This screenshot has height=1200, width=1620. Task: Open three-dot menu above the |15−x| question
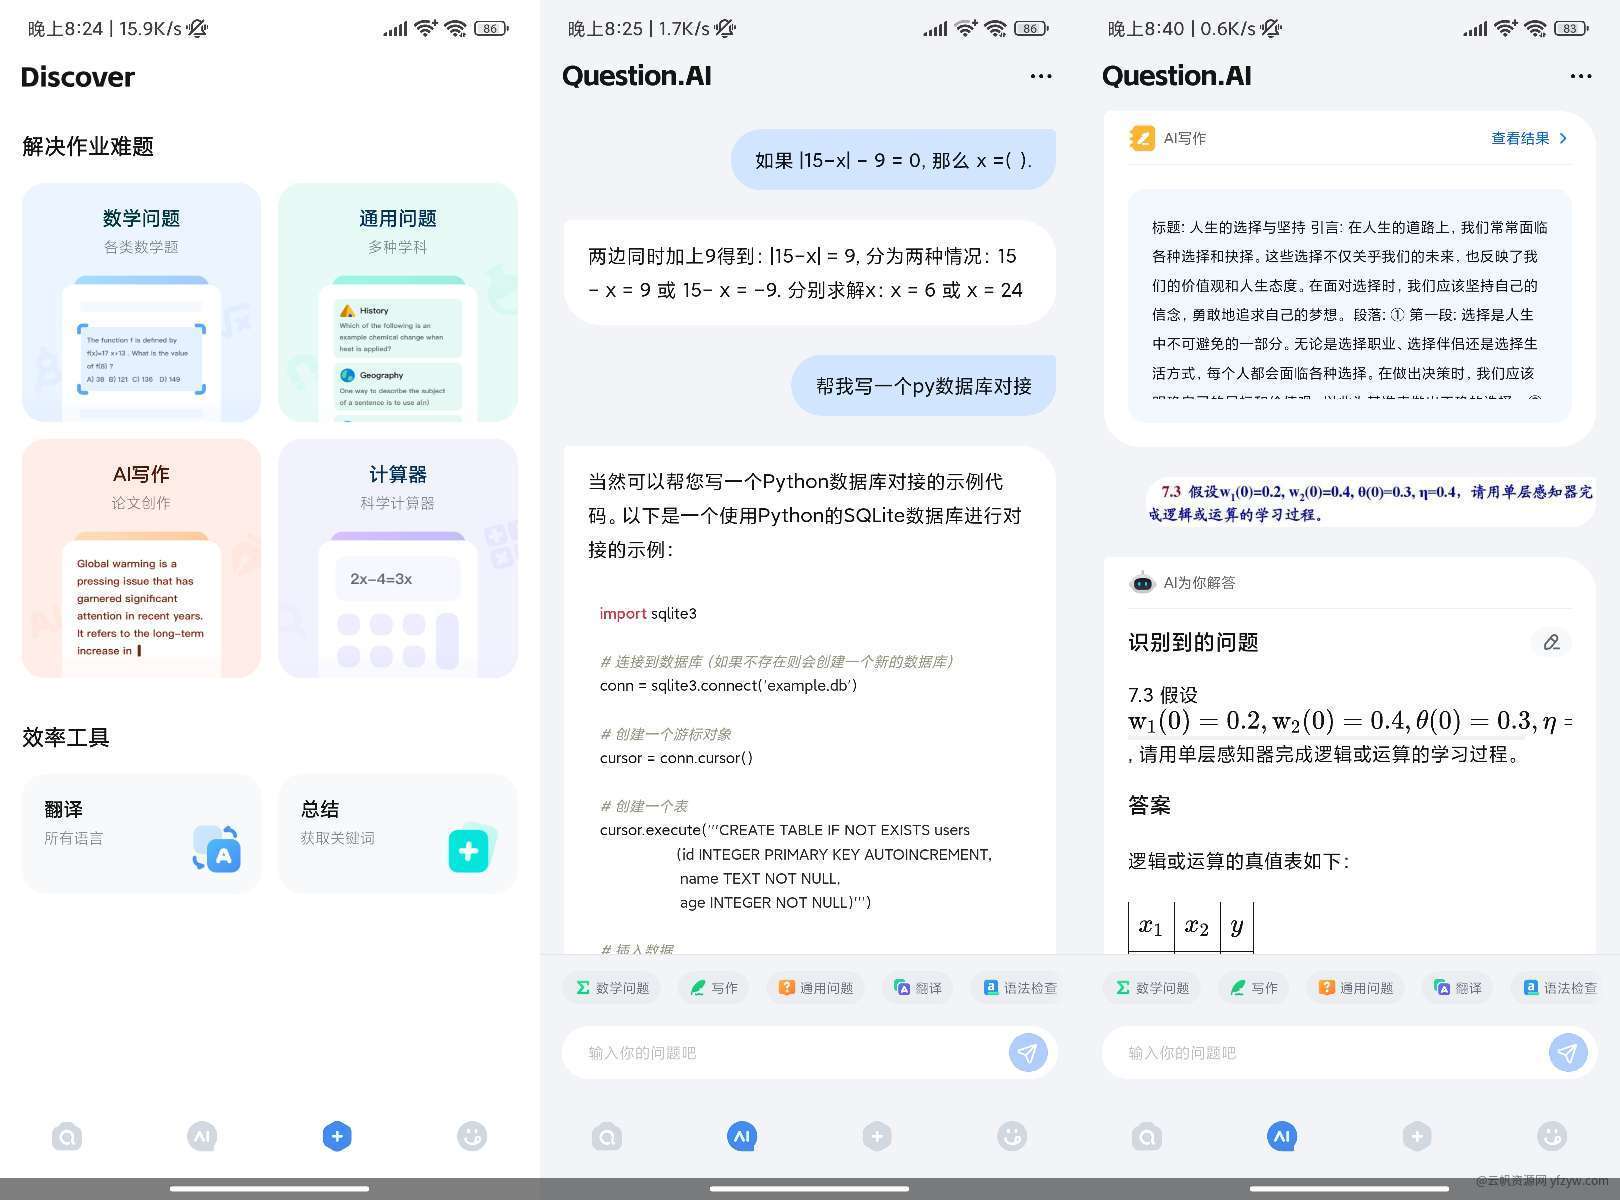pyautogui.click(x=1041, y=76)
